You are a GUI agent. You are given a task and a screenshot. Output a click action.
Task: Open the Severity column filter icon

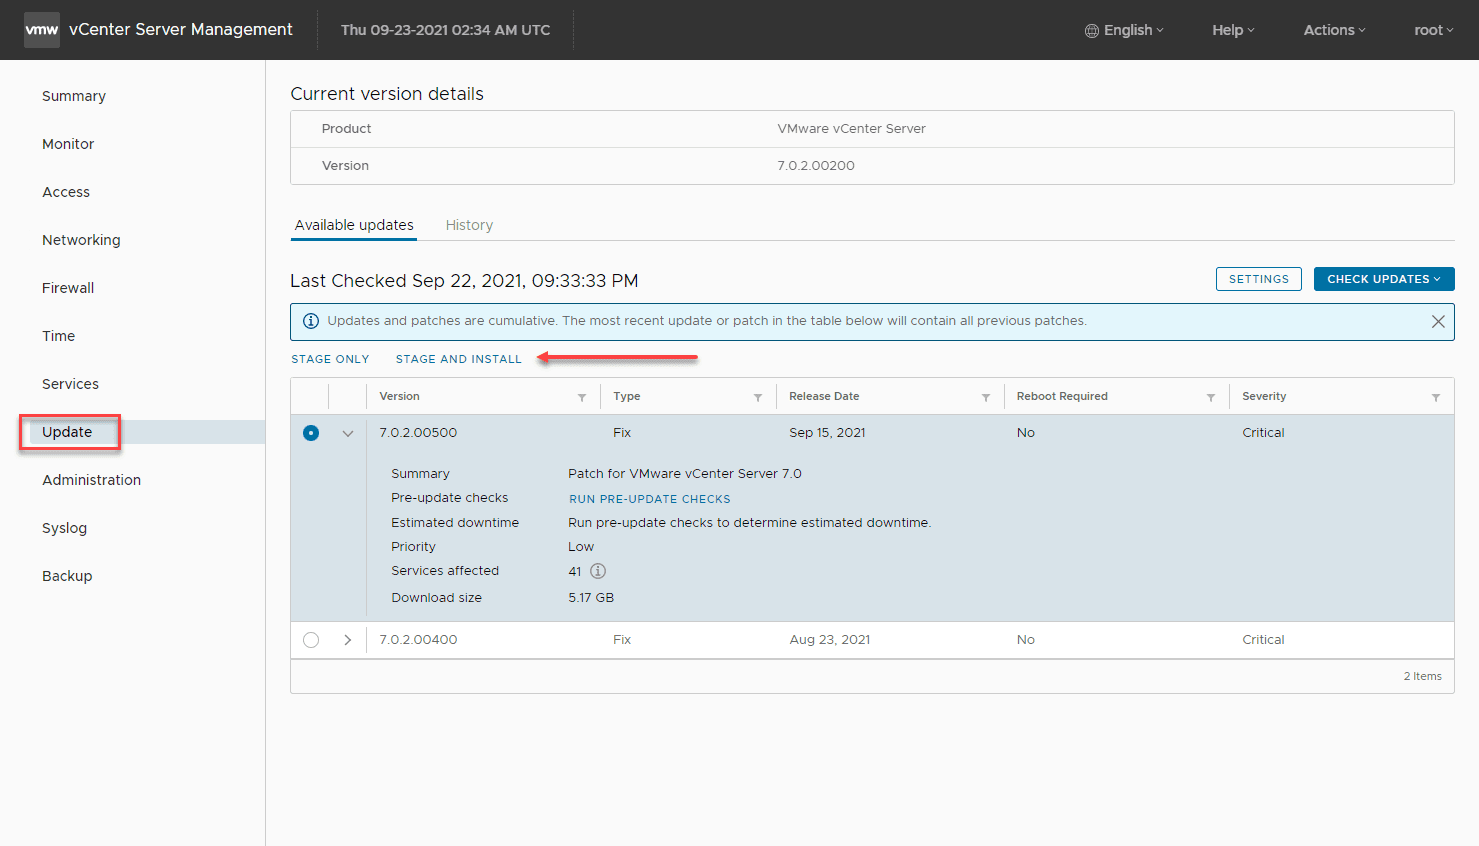[x=1436, y=398]
